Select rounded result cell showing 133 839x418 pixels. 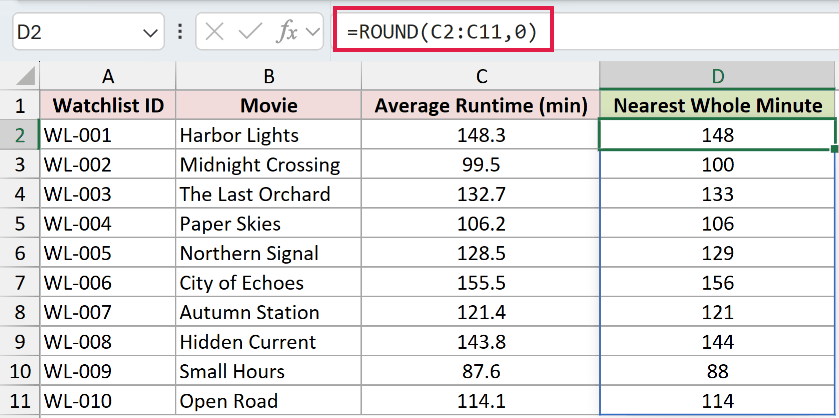[x=718, y=194]
